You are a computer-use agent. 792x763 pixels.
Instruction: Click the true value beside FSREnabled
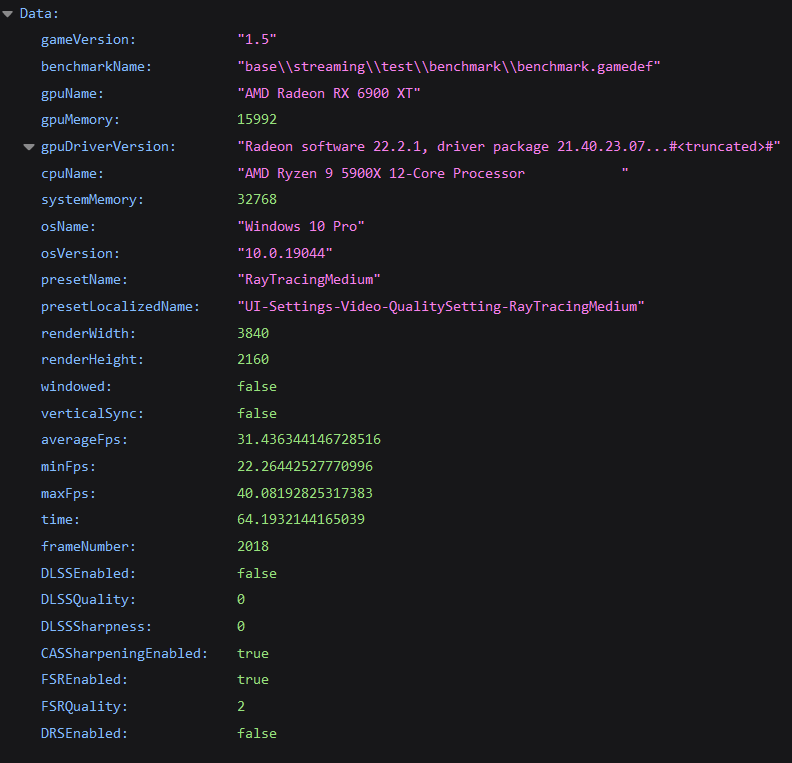point(253,680)
